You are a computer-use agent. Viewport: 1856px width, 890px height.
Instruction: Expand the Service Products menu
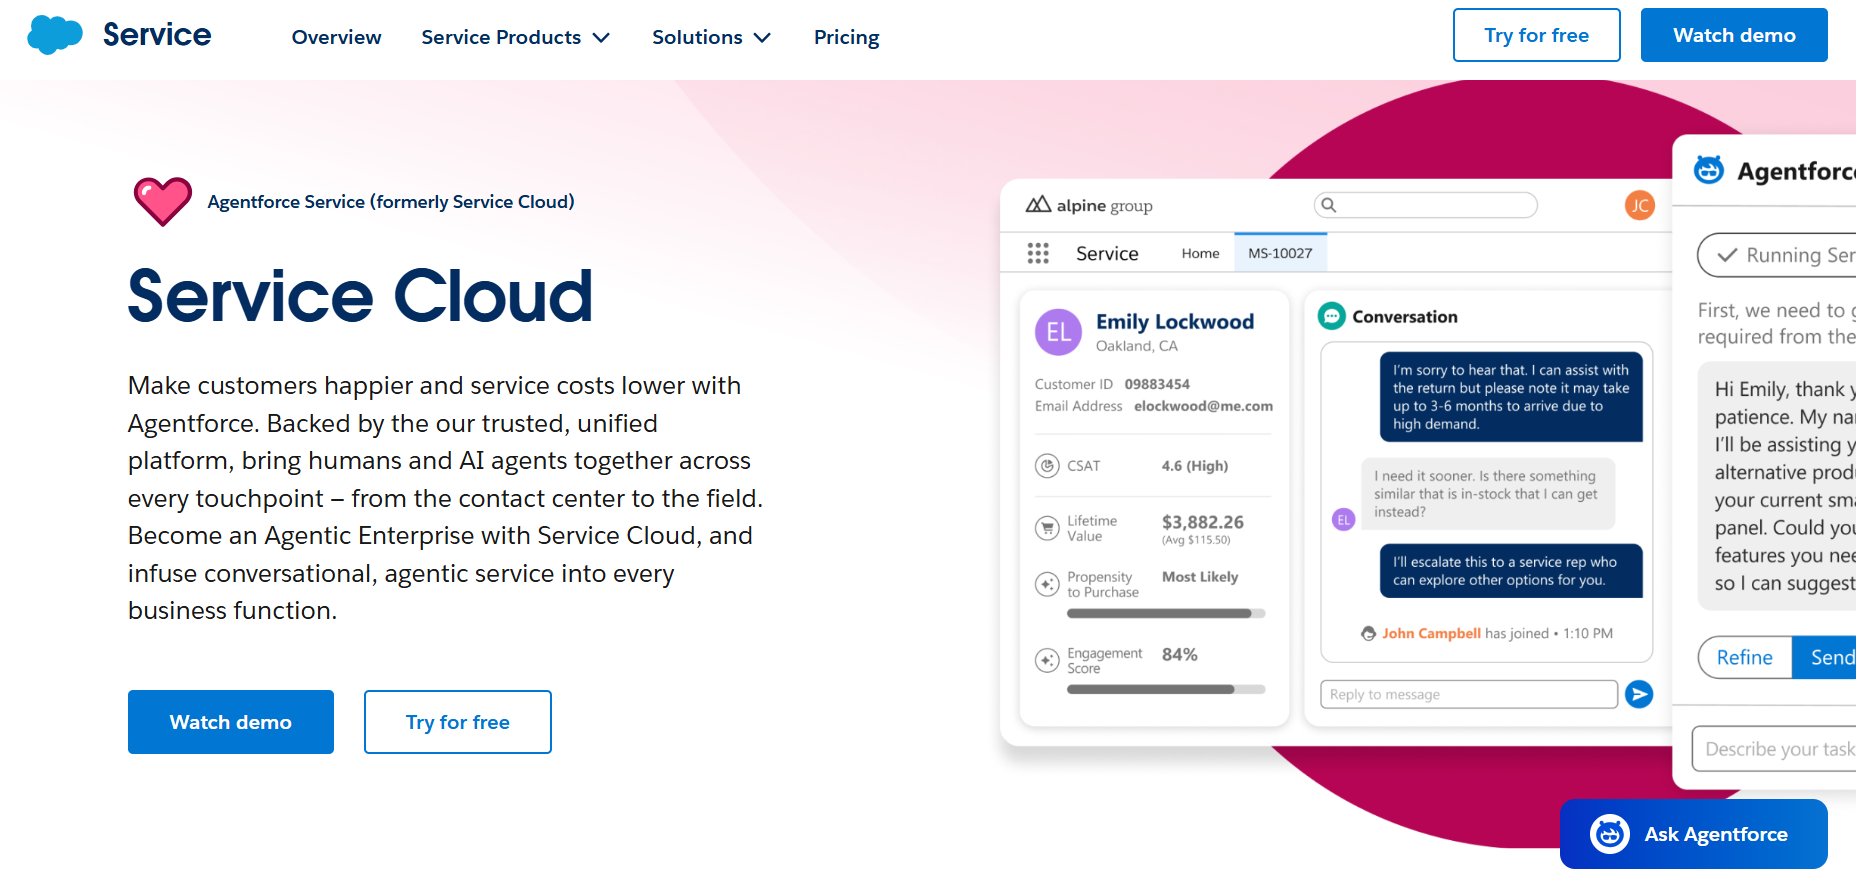coord(515,37)
